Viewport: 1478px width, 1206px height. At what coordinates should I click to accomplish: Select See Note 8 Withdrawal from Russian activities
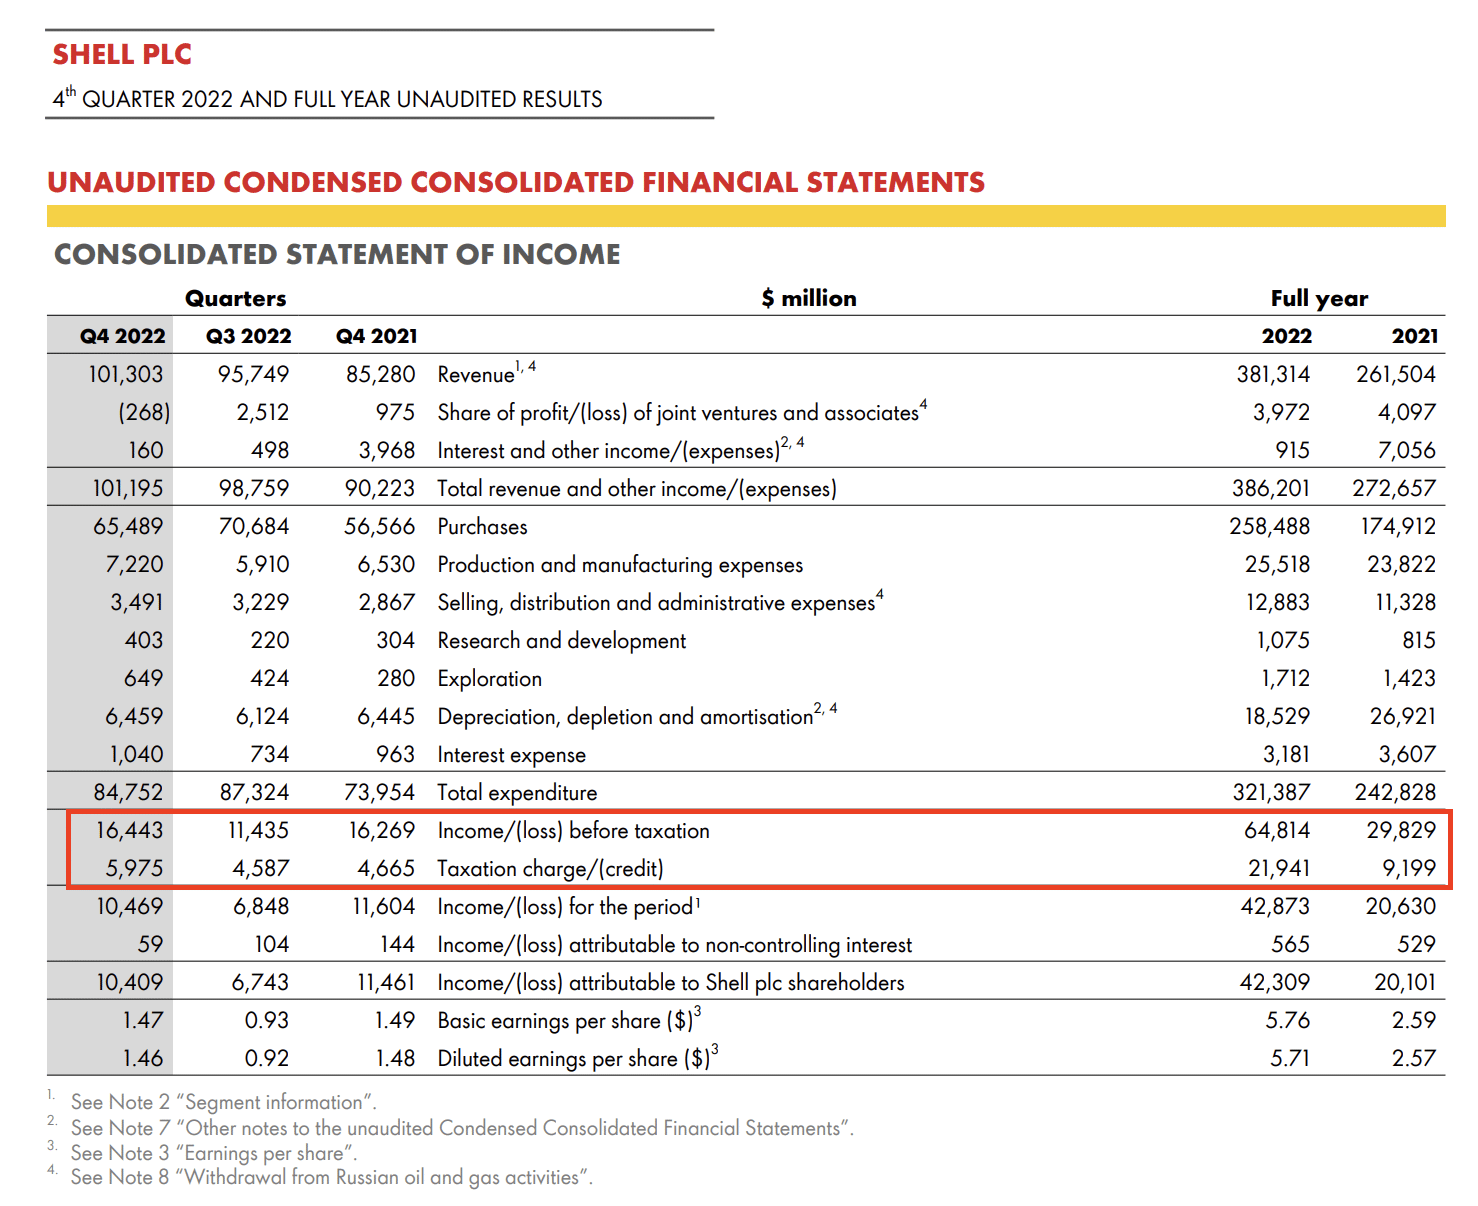(331, 1177)
